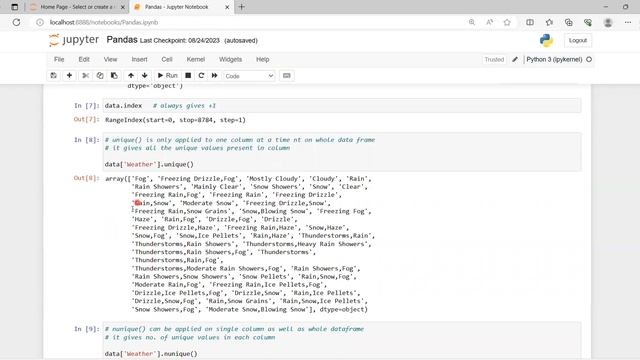
Task: Paste cells below icon
Action: 114,76
